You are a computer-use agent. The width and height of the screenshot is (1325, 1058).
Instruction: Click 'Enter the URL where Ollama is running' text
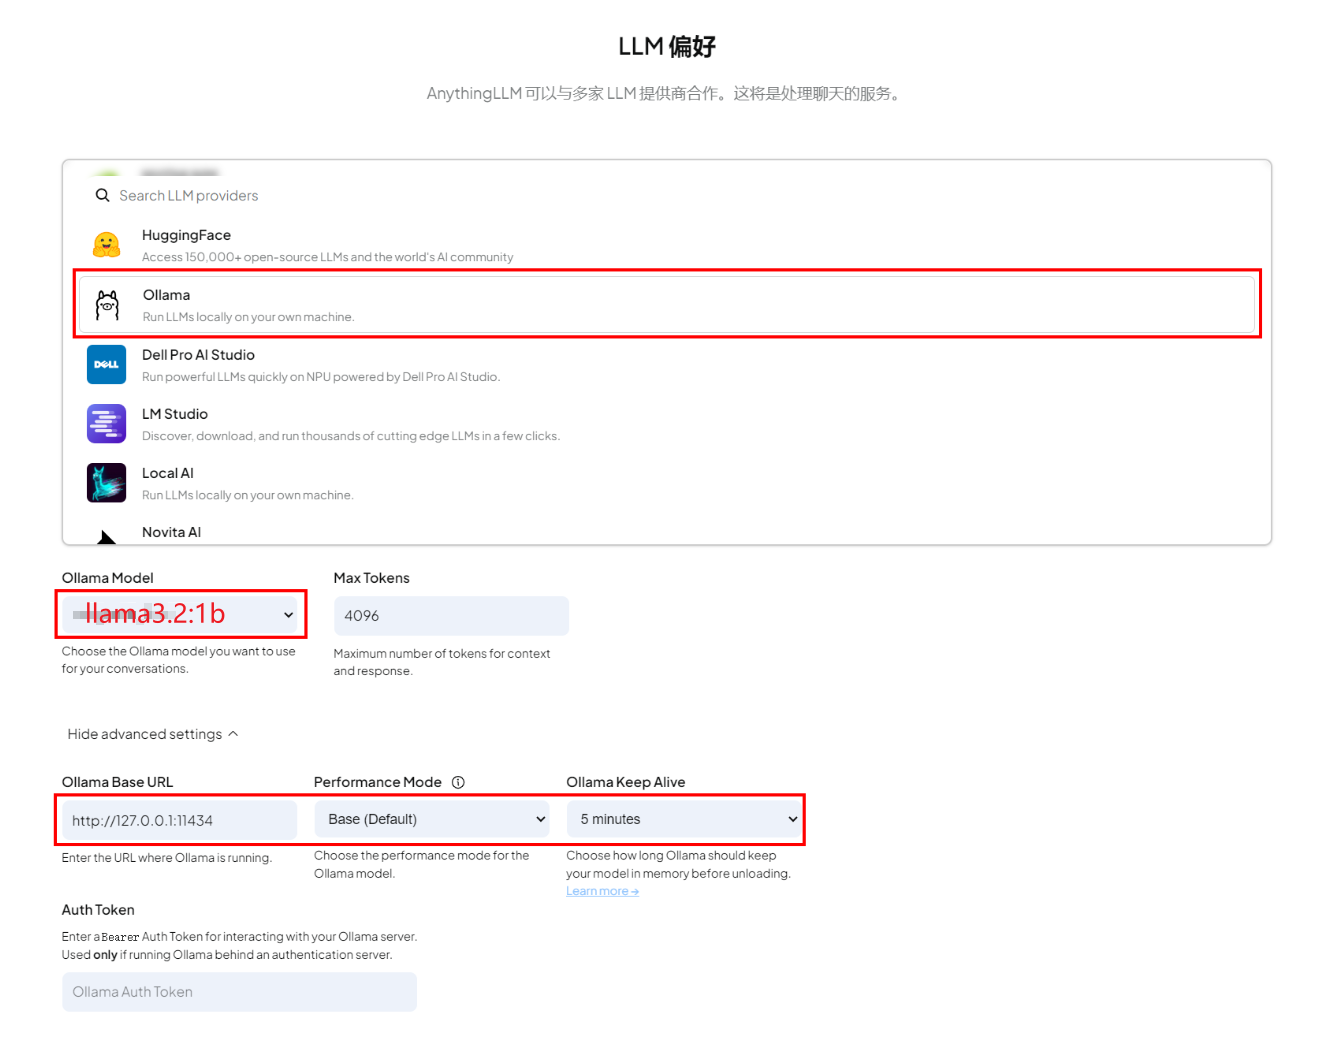pyautogui.click(x=167, y=858)
